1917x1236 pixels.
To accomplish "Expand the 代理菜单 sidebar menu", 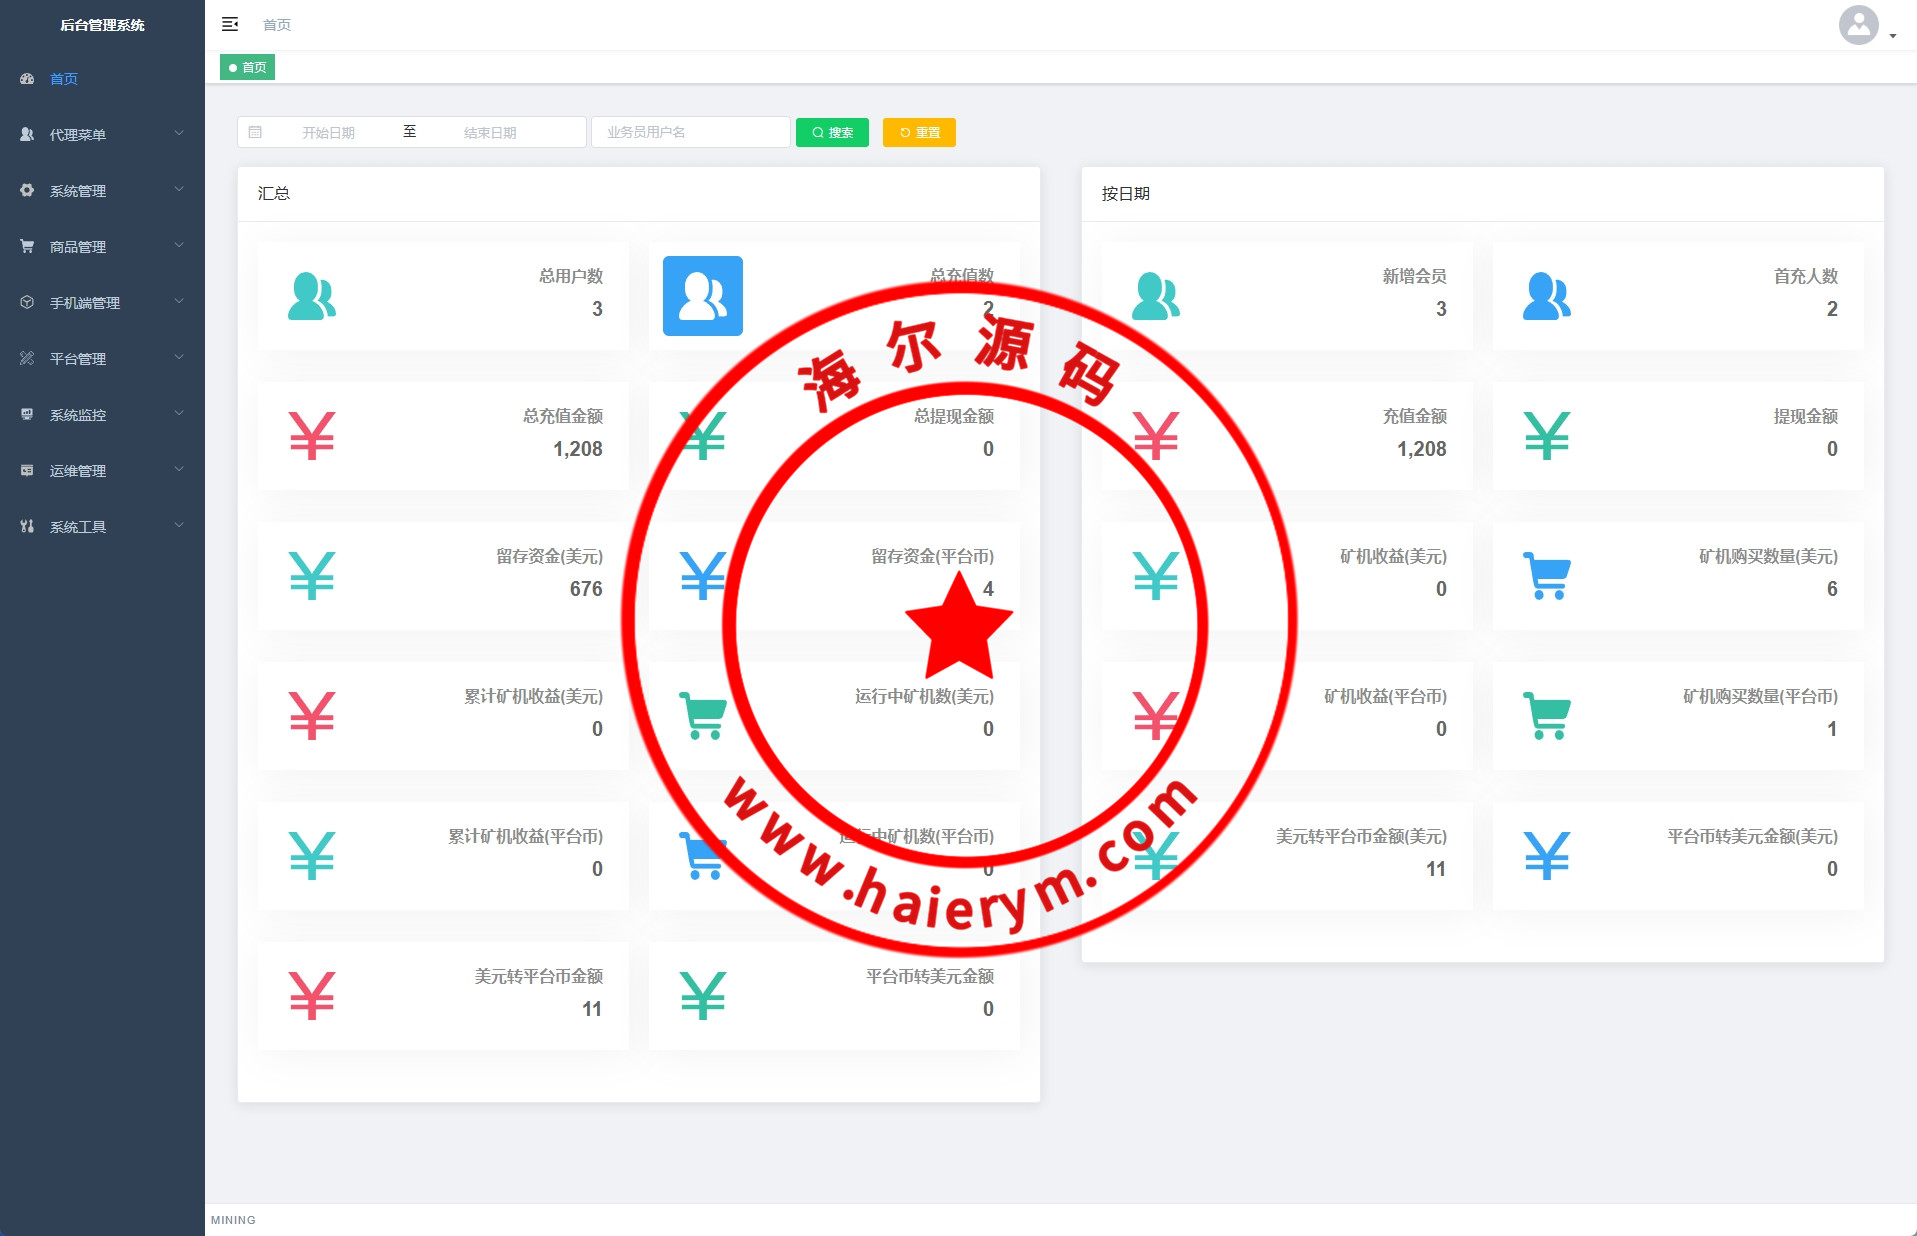I will 100,134.
